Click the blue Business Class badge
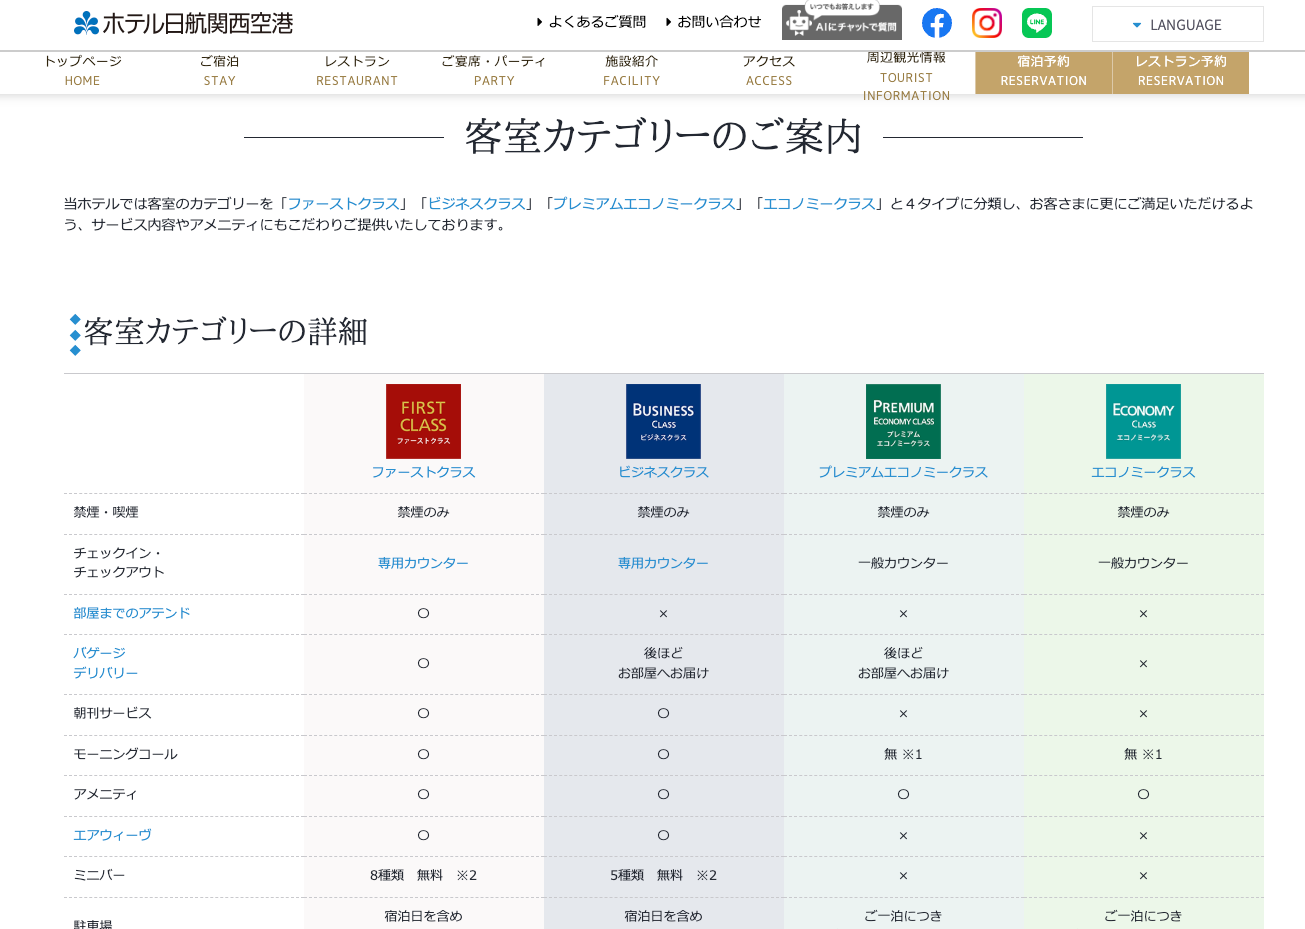 [663, 421]
